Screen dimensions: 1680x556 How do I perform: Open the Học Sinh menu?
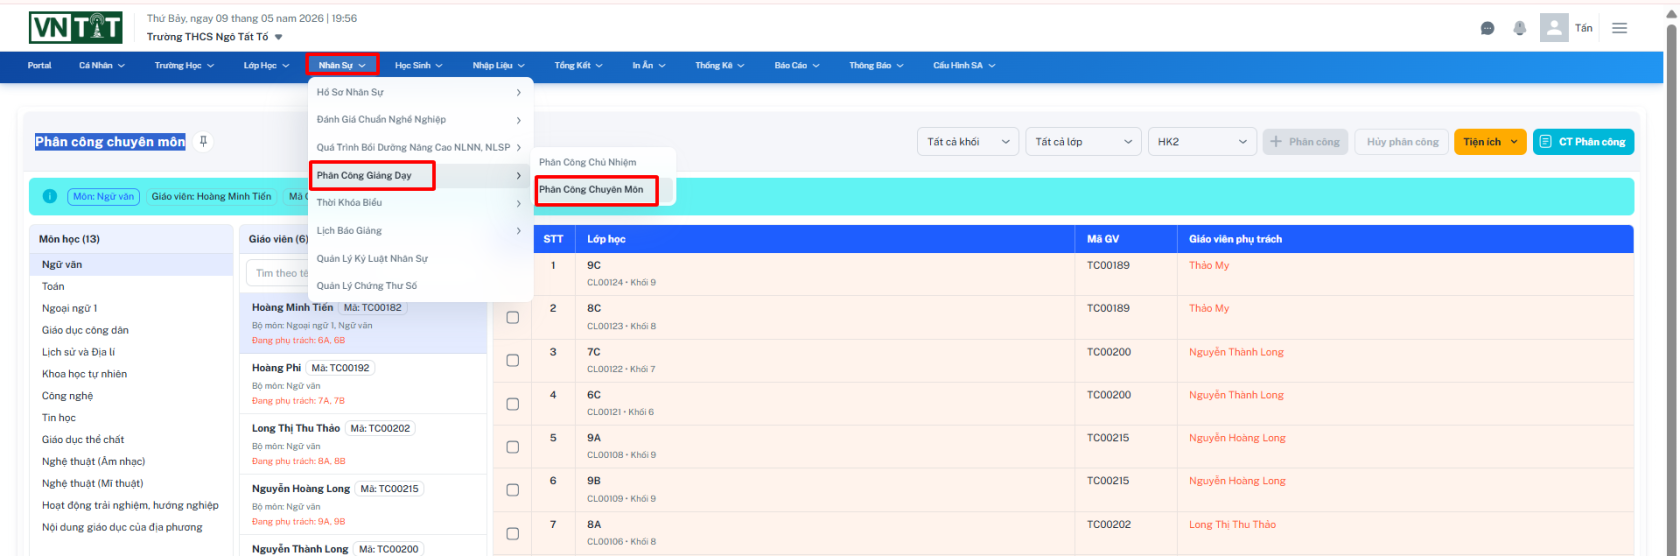tap(418, 65)
